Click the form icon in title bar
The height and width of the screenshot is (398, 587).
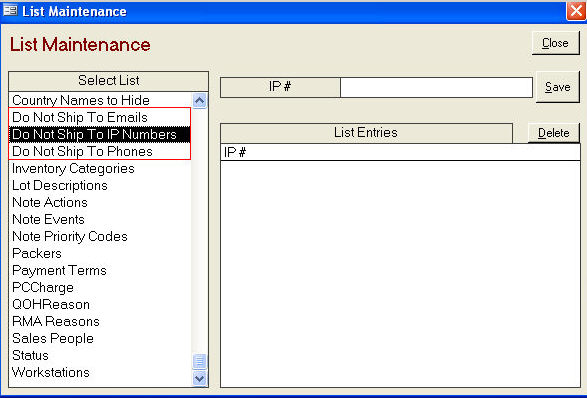(10, 10)
